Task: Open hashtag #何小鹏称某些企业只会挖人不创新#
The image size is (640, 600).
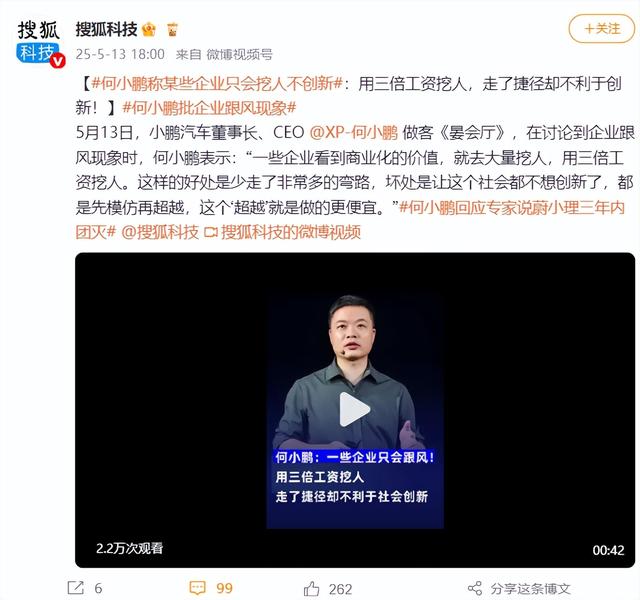Action: click(x=217, y=84)
